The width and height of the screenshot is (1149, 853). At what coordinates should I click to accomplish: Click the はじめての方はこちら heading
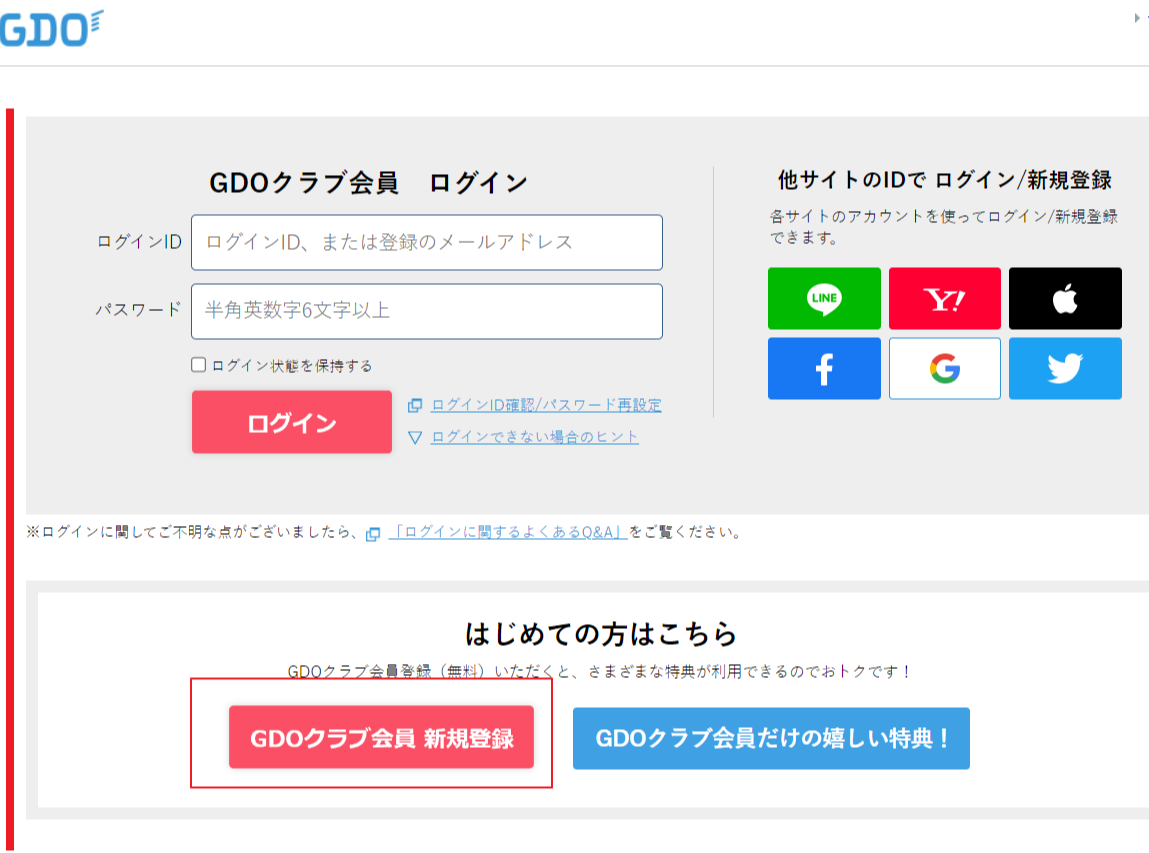tap(601, 634)
